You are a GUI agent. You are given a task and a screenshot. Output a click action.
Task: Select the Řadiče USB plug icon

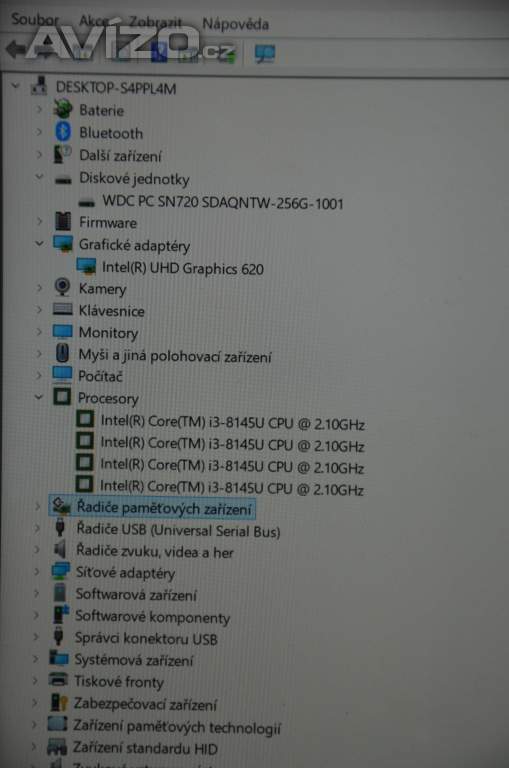click(x=60, y=528)
